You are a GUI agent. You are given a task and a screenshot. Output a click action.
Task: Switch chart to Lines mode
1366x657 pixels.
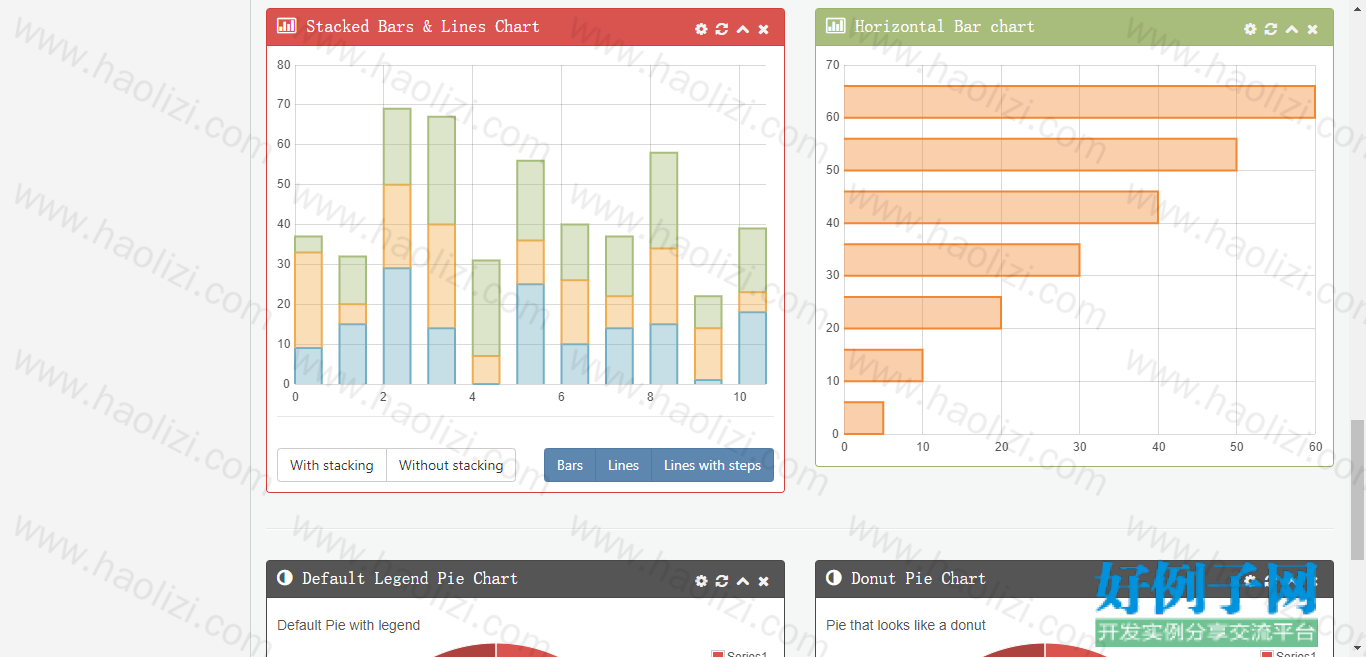pyautogui.click(x=623, y=465)
